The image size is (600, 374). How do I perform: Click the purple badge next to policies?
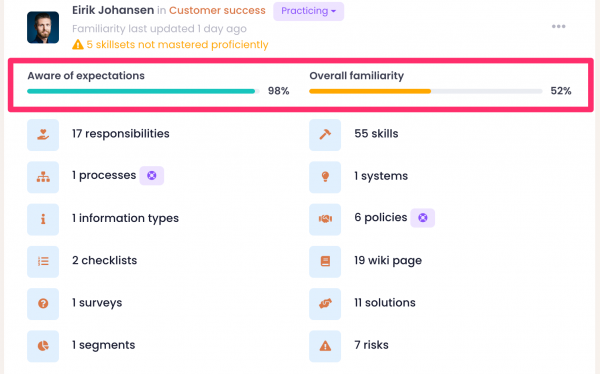tap(422, 218)
